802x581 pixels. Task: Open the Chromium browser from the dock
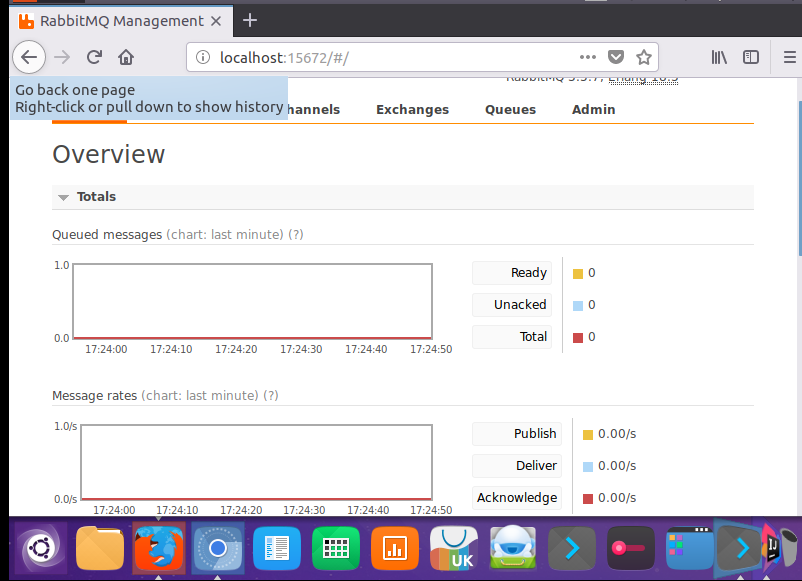pos(218,548)
